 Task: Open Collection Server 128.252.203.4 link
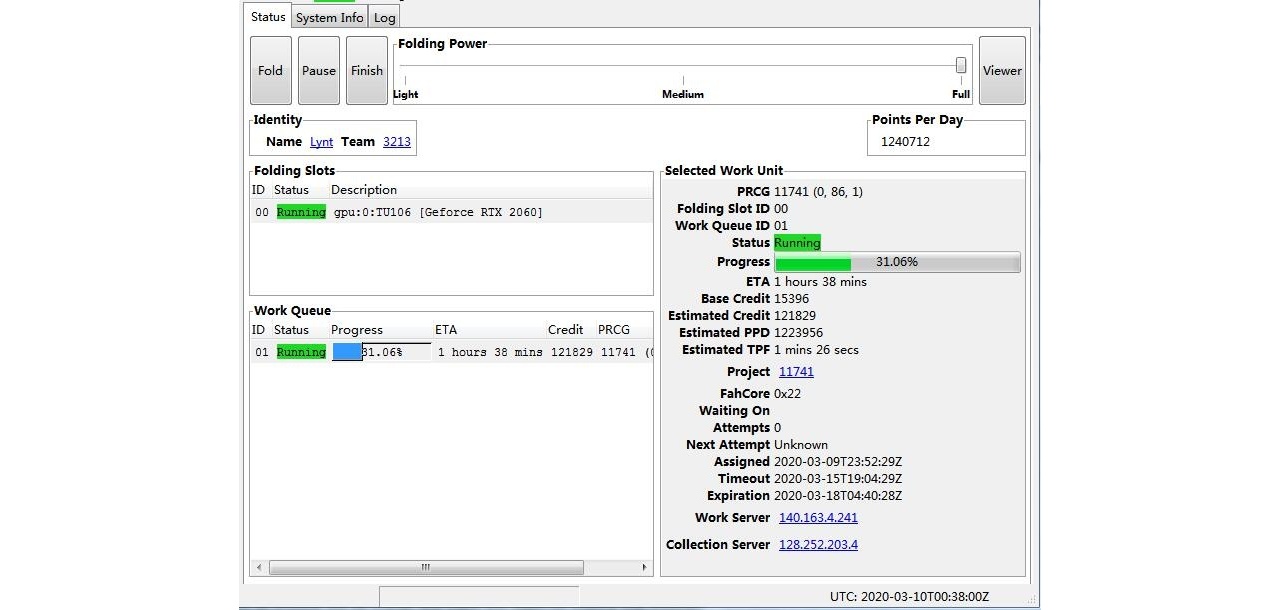(818, 545)
